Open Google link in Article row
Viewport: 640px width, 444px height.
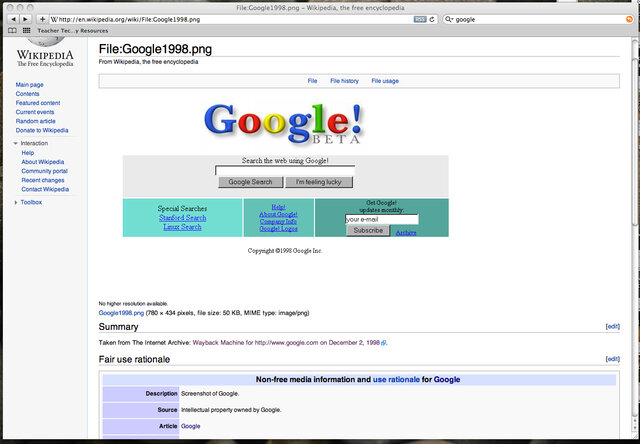pyautogui.click(x=191, y=426)
